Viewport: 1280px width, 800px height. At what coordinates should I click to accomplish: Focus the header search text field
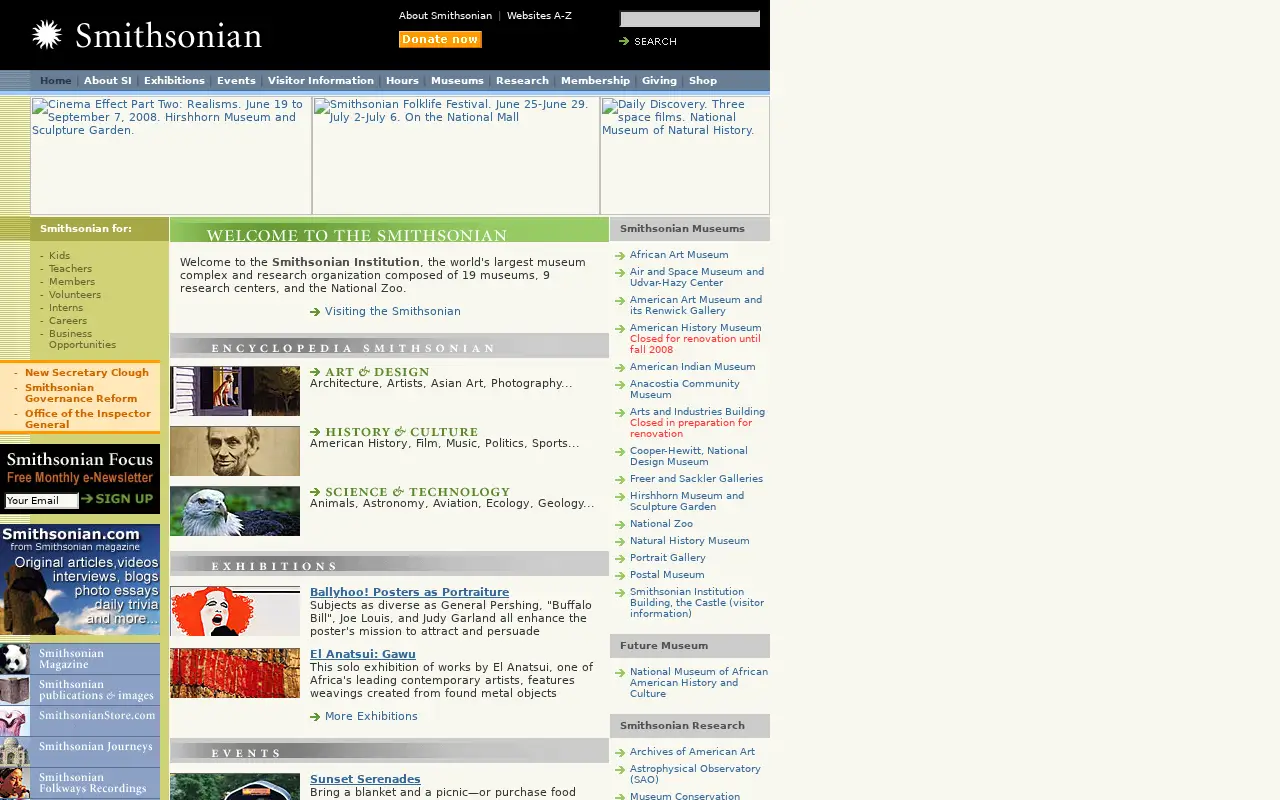690,19
